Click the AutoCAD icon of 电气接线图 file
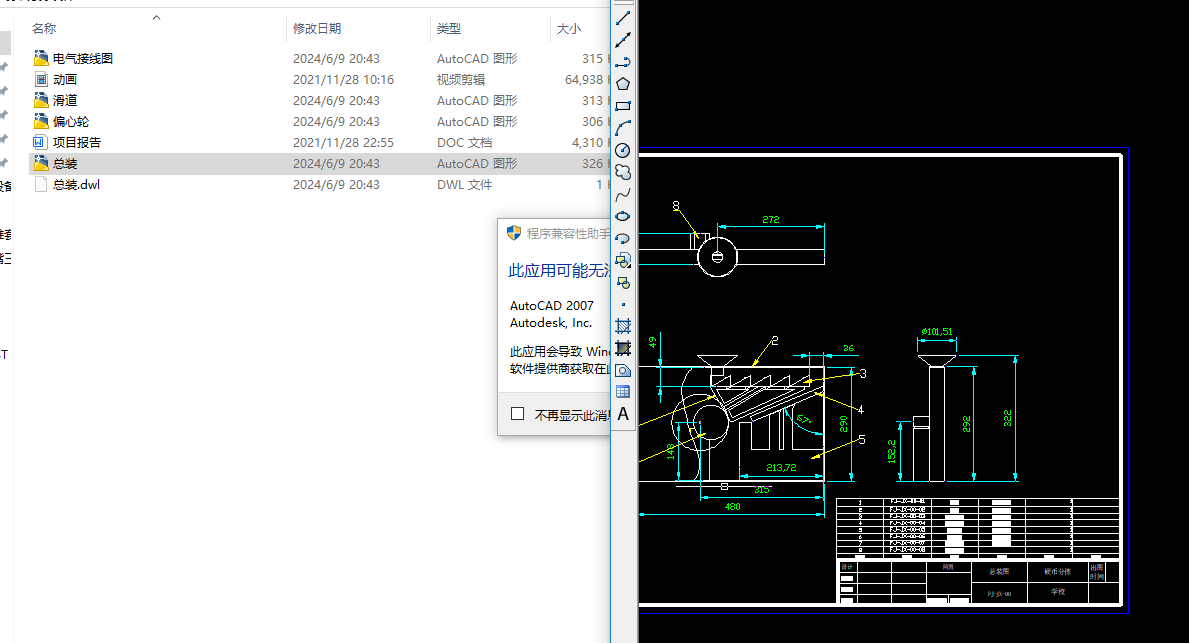The width and height of the screenshot is (1189, 643). (41, 58)
